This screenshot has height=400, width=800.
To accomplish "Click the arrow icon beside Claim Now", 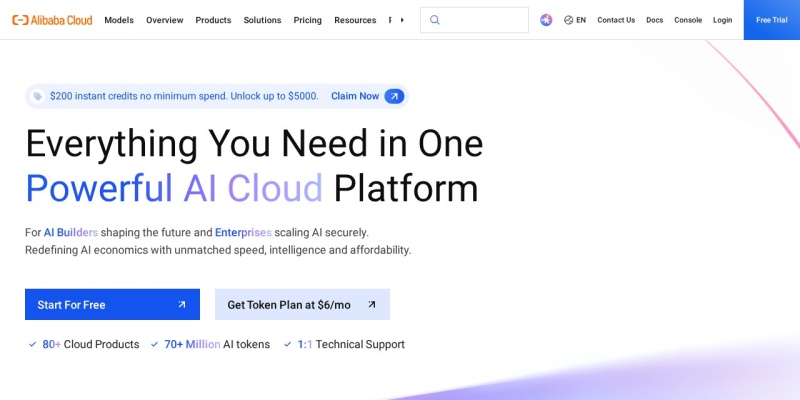I will pos(394,96).
